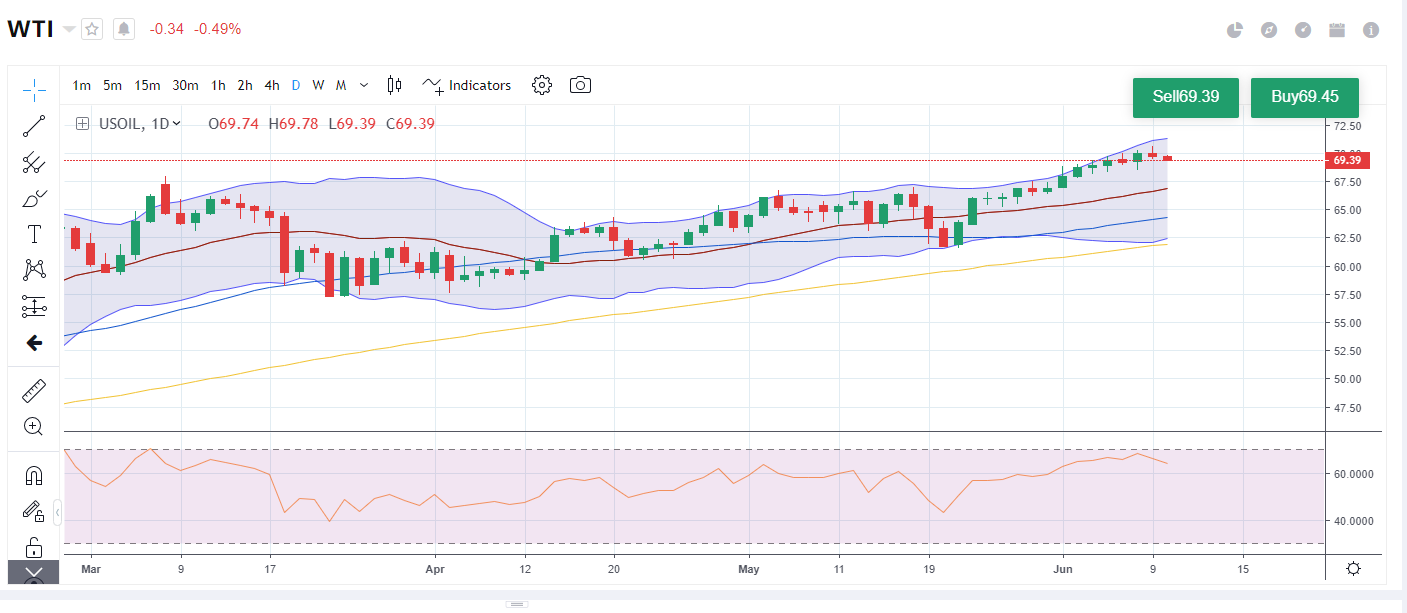The image size is (1407, 613).
Task: Click the Sell 69.39 button
Action: tap(1185, 97)
